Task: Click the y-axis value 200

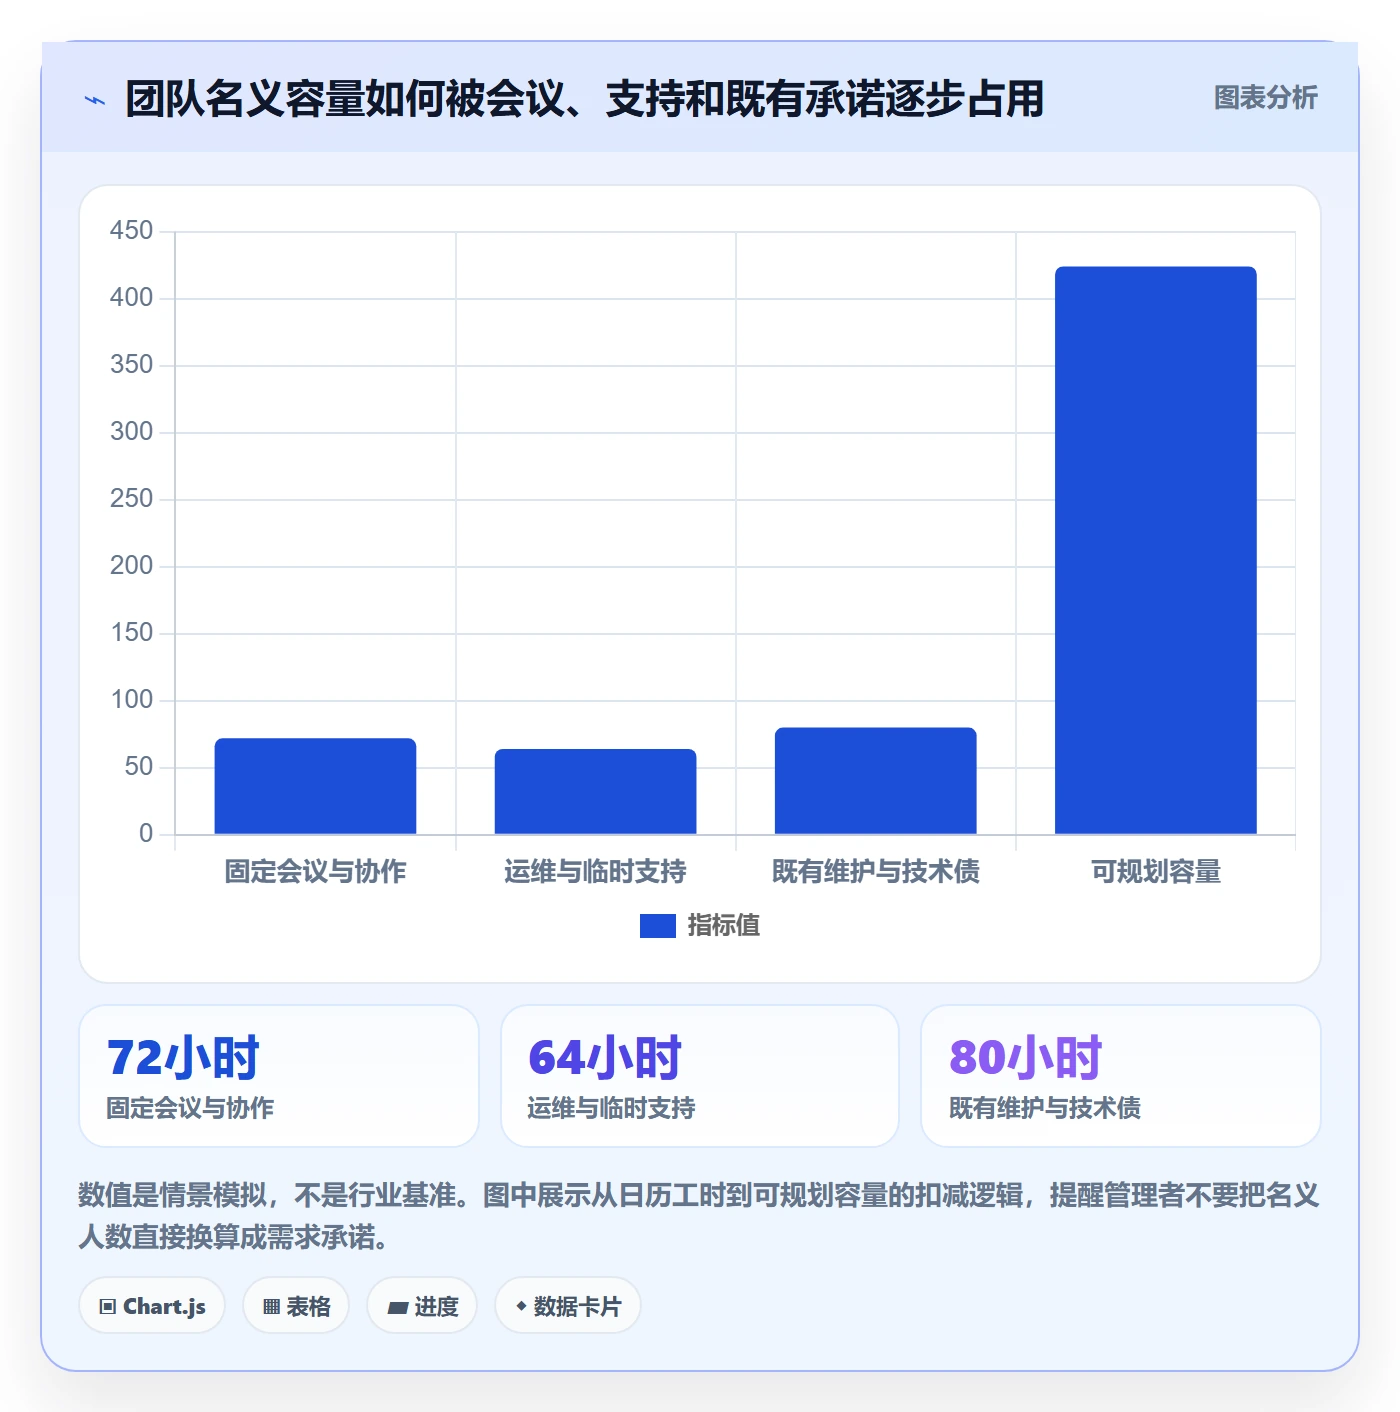Action: 131,566
